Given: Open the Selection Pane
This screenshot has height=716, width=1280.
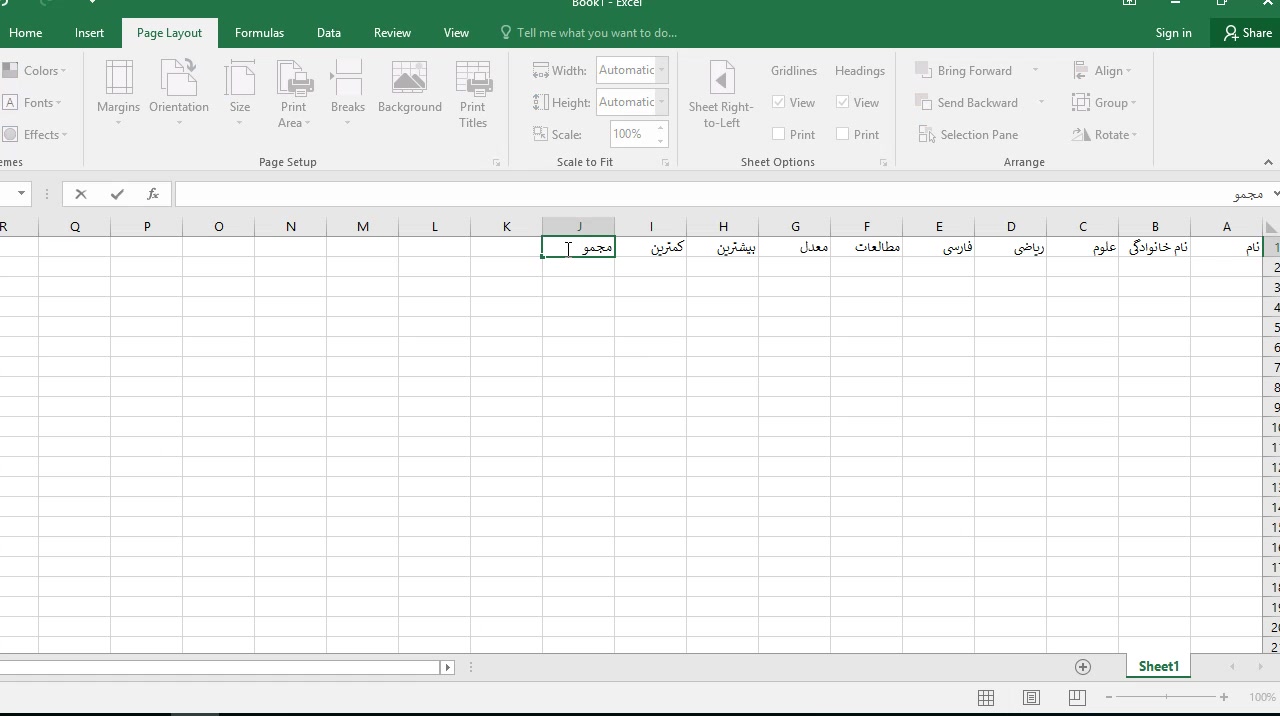Looking at the screenshot, I should [x=969, y=135].
